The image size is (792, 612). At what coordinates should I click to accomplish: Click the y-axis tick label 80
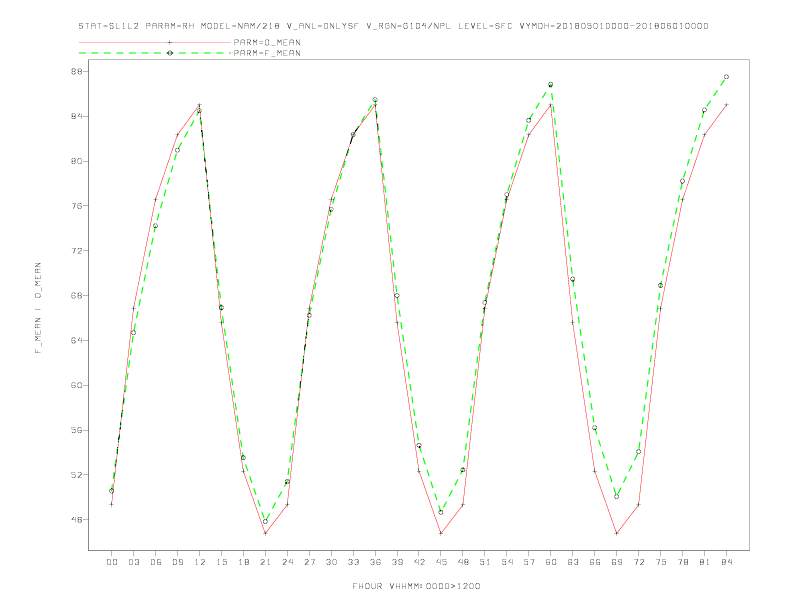[77, 161]
